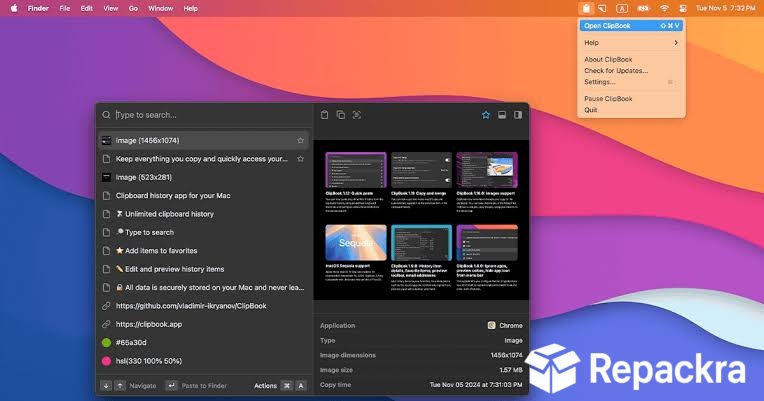This screenshot has width=764, height=401.
Task: Select All data is securely stored item
Action: tap(204, 287)
